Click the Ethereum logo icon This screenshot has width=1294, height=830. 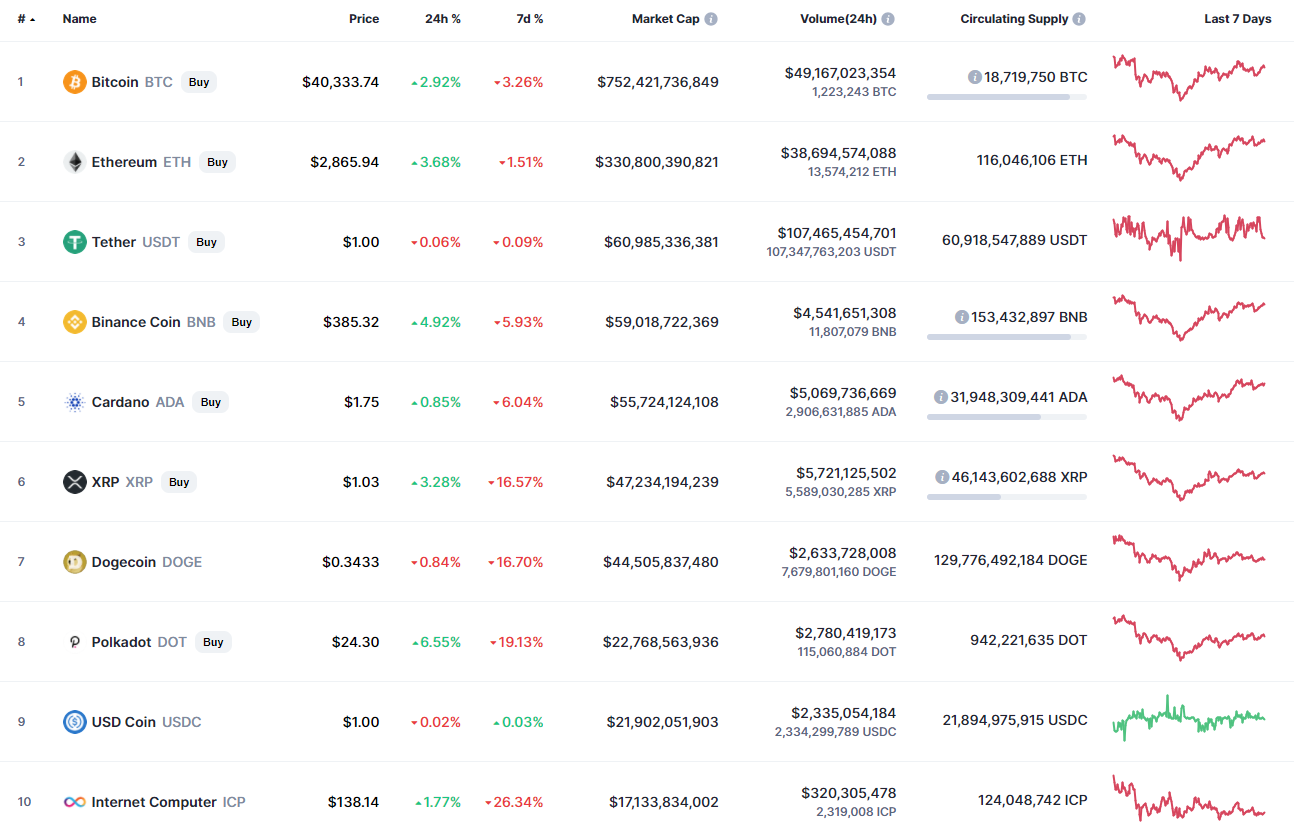coord(75,162)
